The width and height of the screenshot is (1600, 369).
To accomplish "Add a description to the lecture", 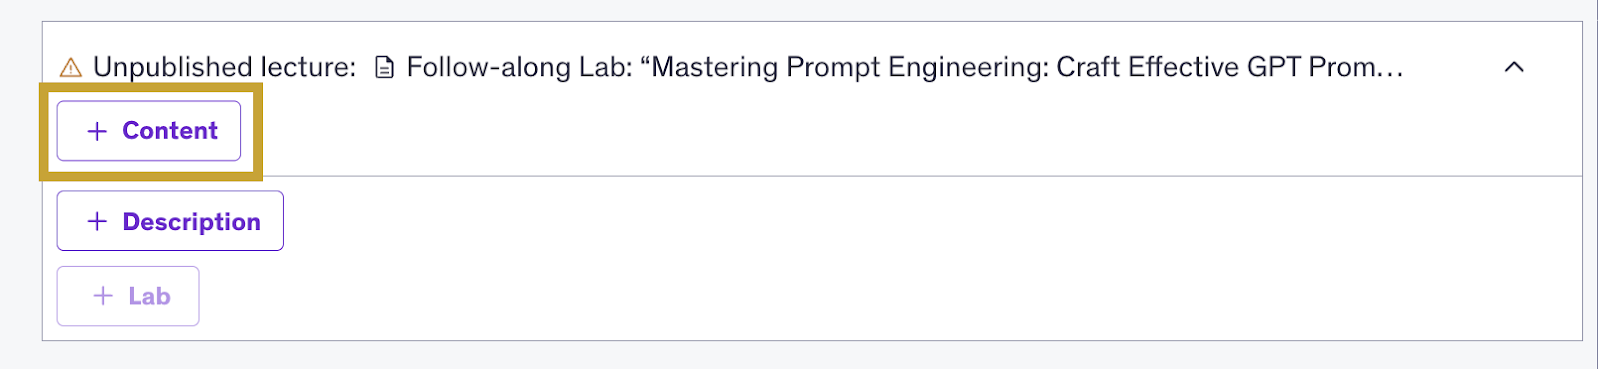I will coord(170,221).
